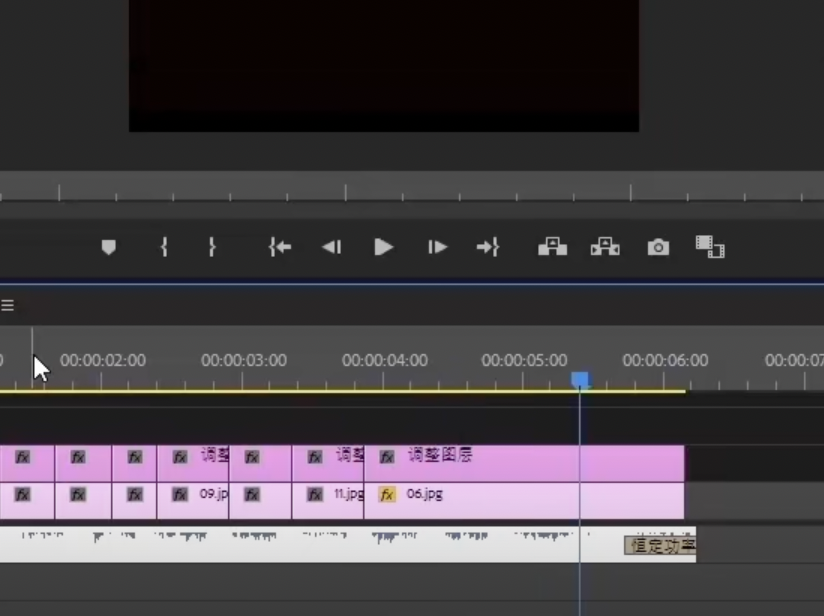Step back one frame
The height and width of the screenshot is (616, 824).
click(x=332, y=247)
